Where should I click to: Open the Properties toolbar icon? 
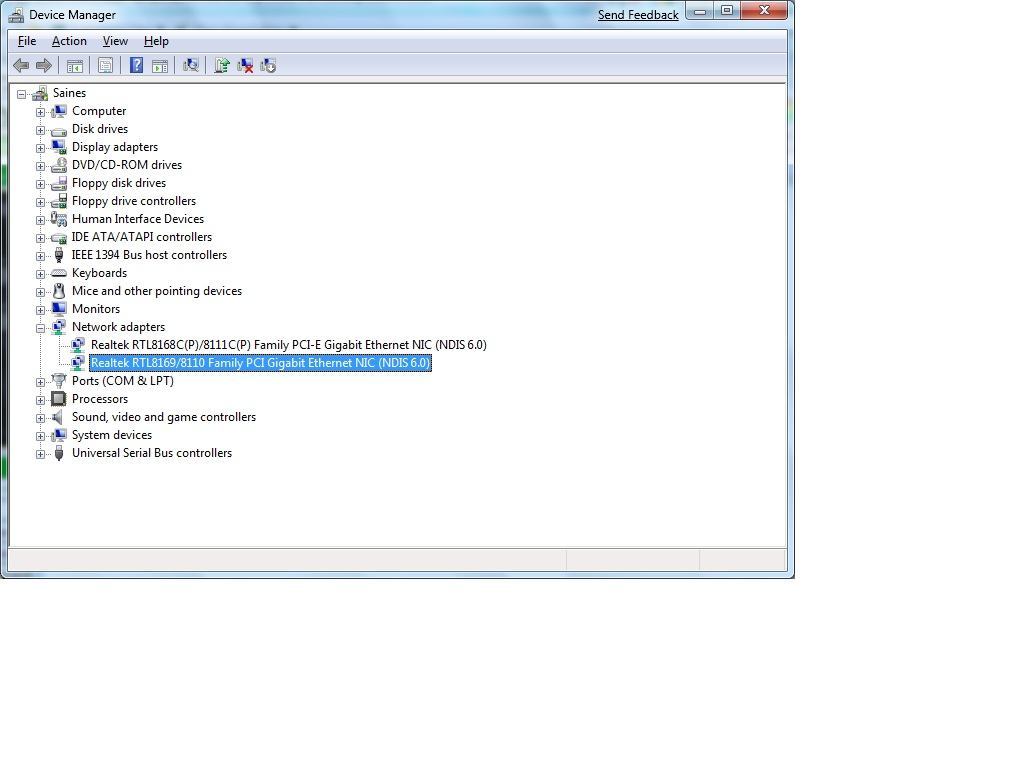105,65
